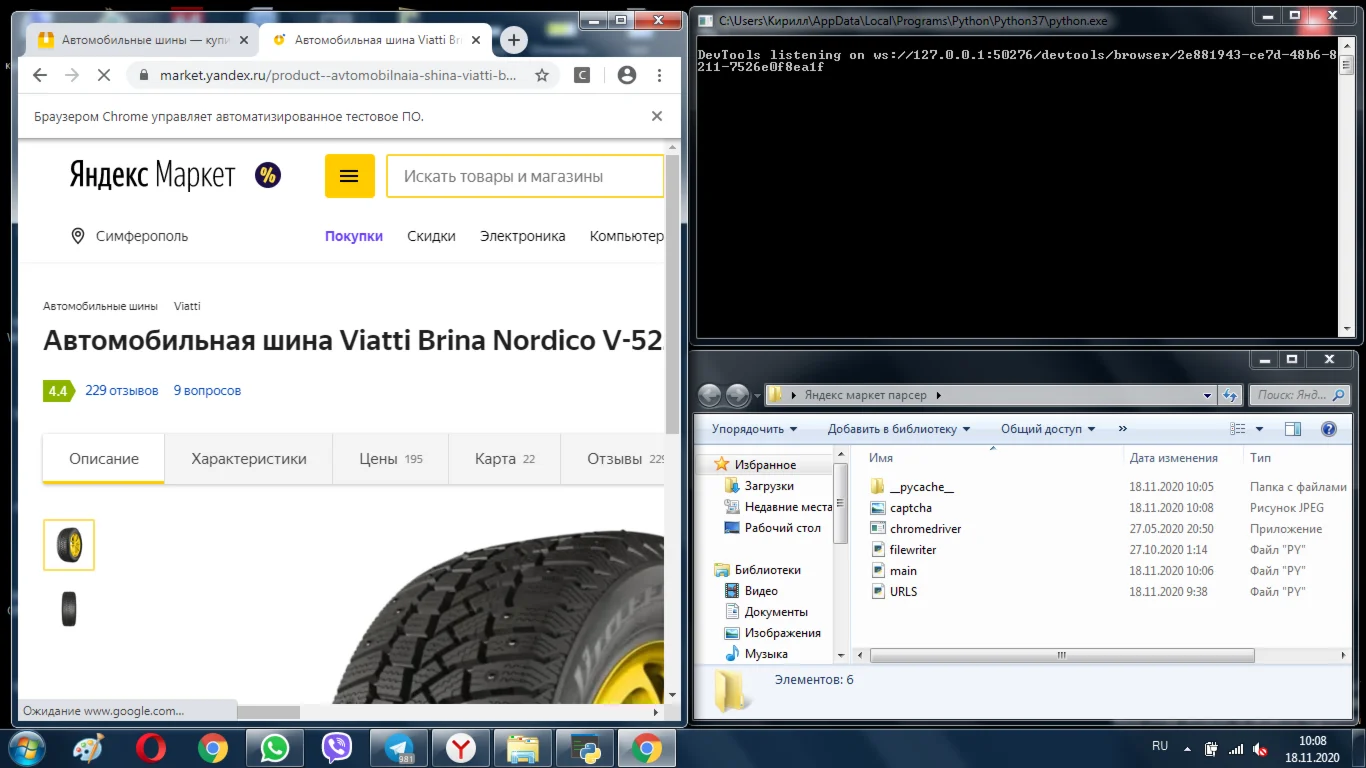
Task: Open Paint from the taskbar
Action: (88, 748)
